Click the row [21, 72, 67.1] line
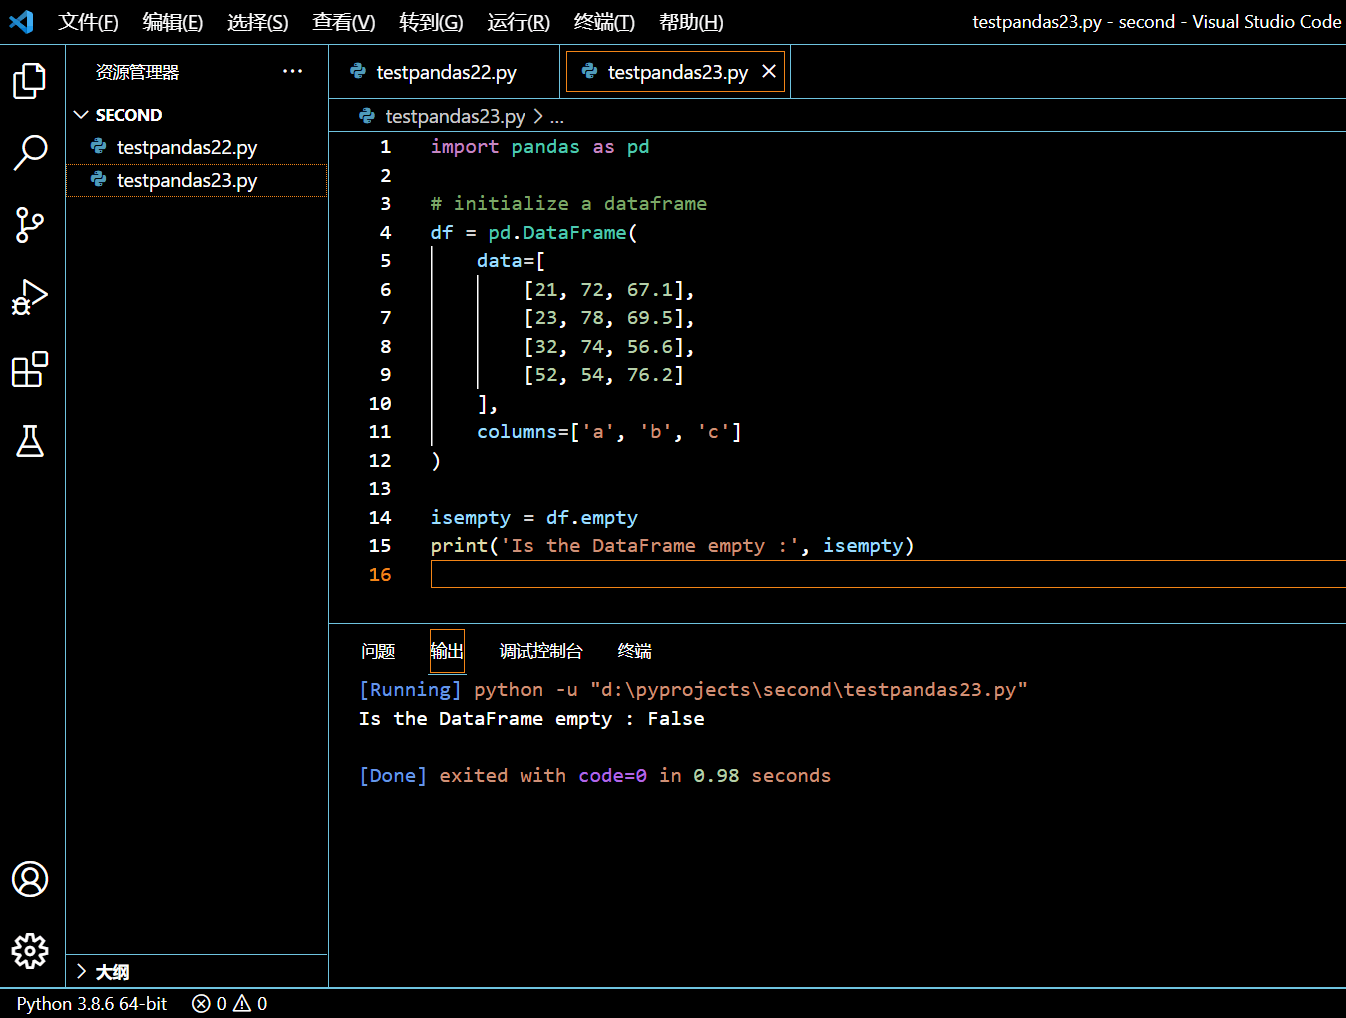Screen dimensions: 1346x1018 point(609,289)
